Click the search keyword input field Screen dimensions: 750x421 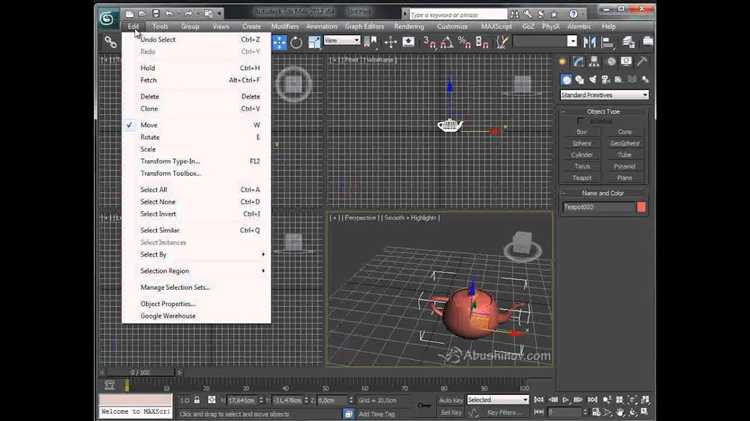(458, 15)
